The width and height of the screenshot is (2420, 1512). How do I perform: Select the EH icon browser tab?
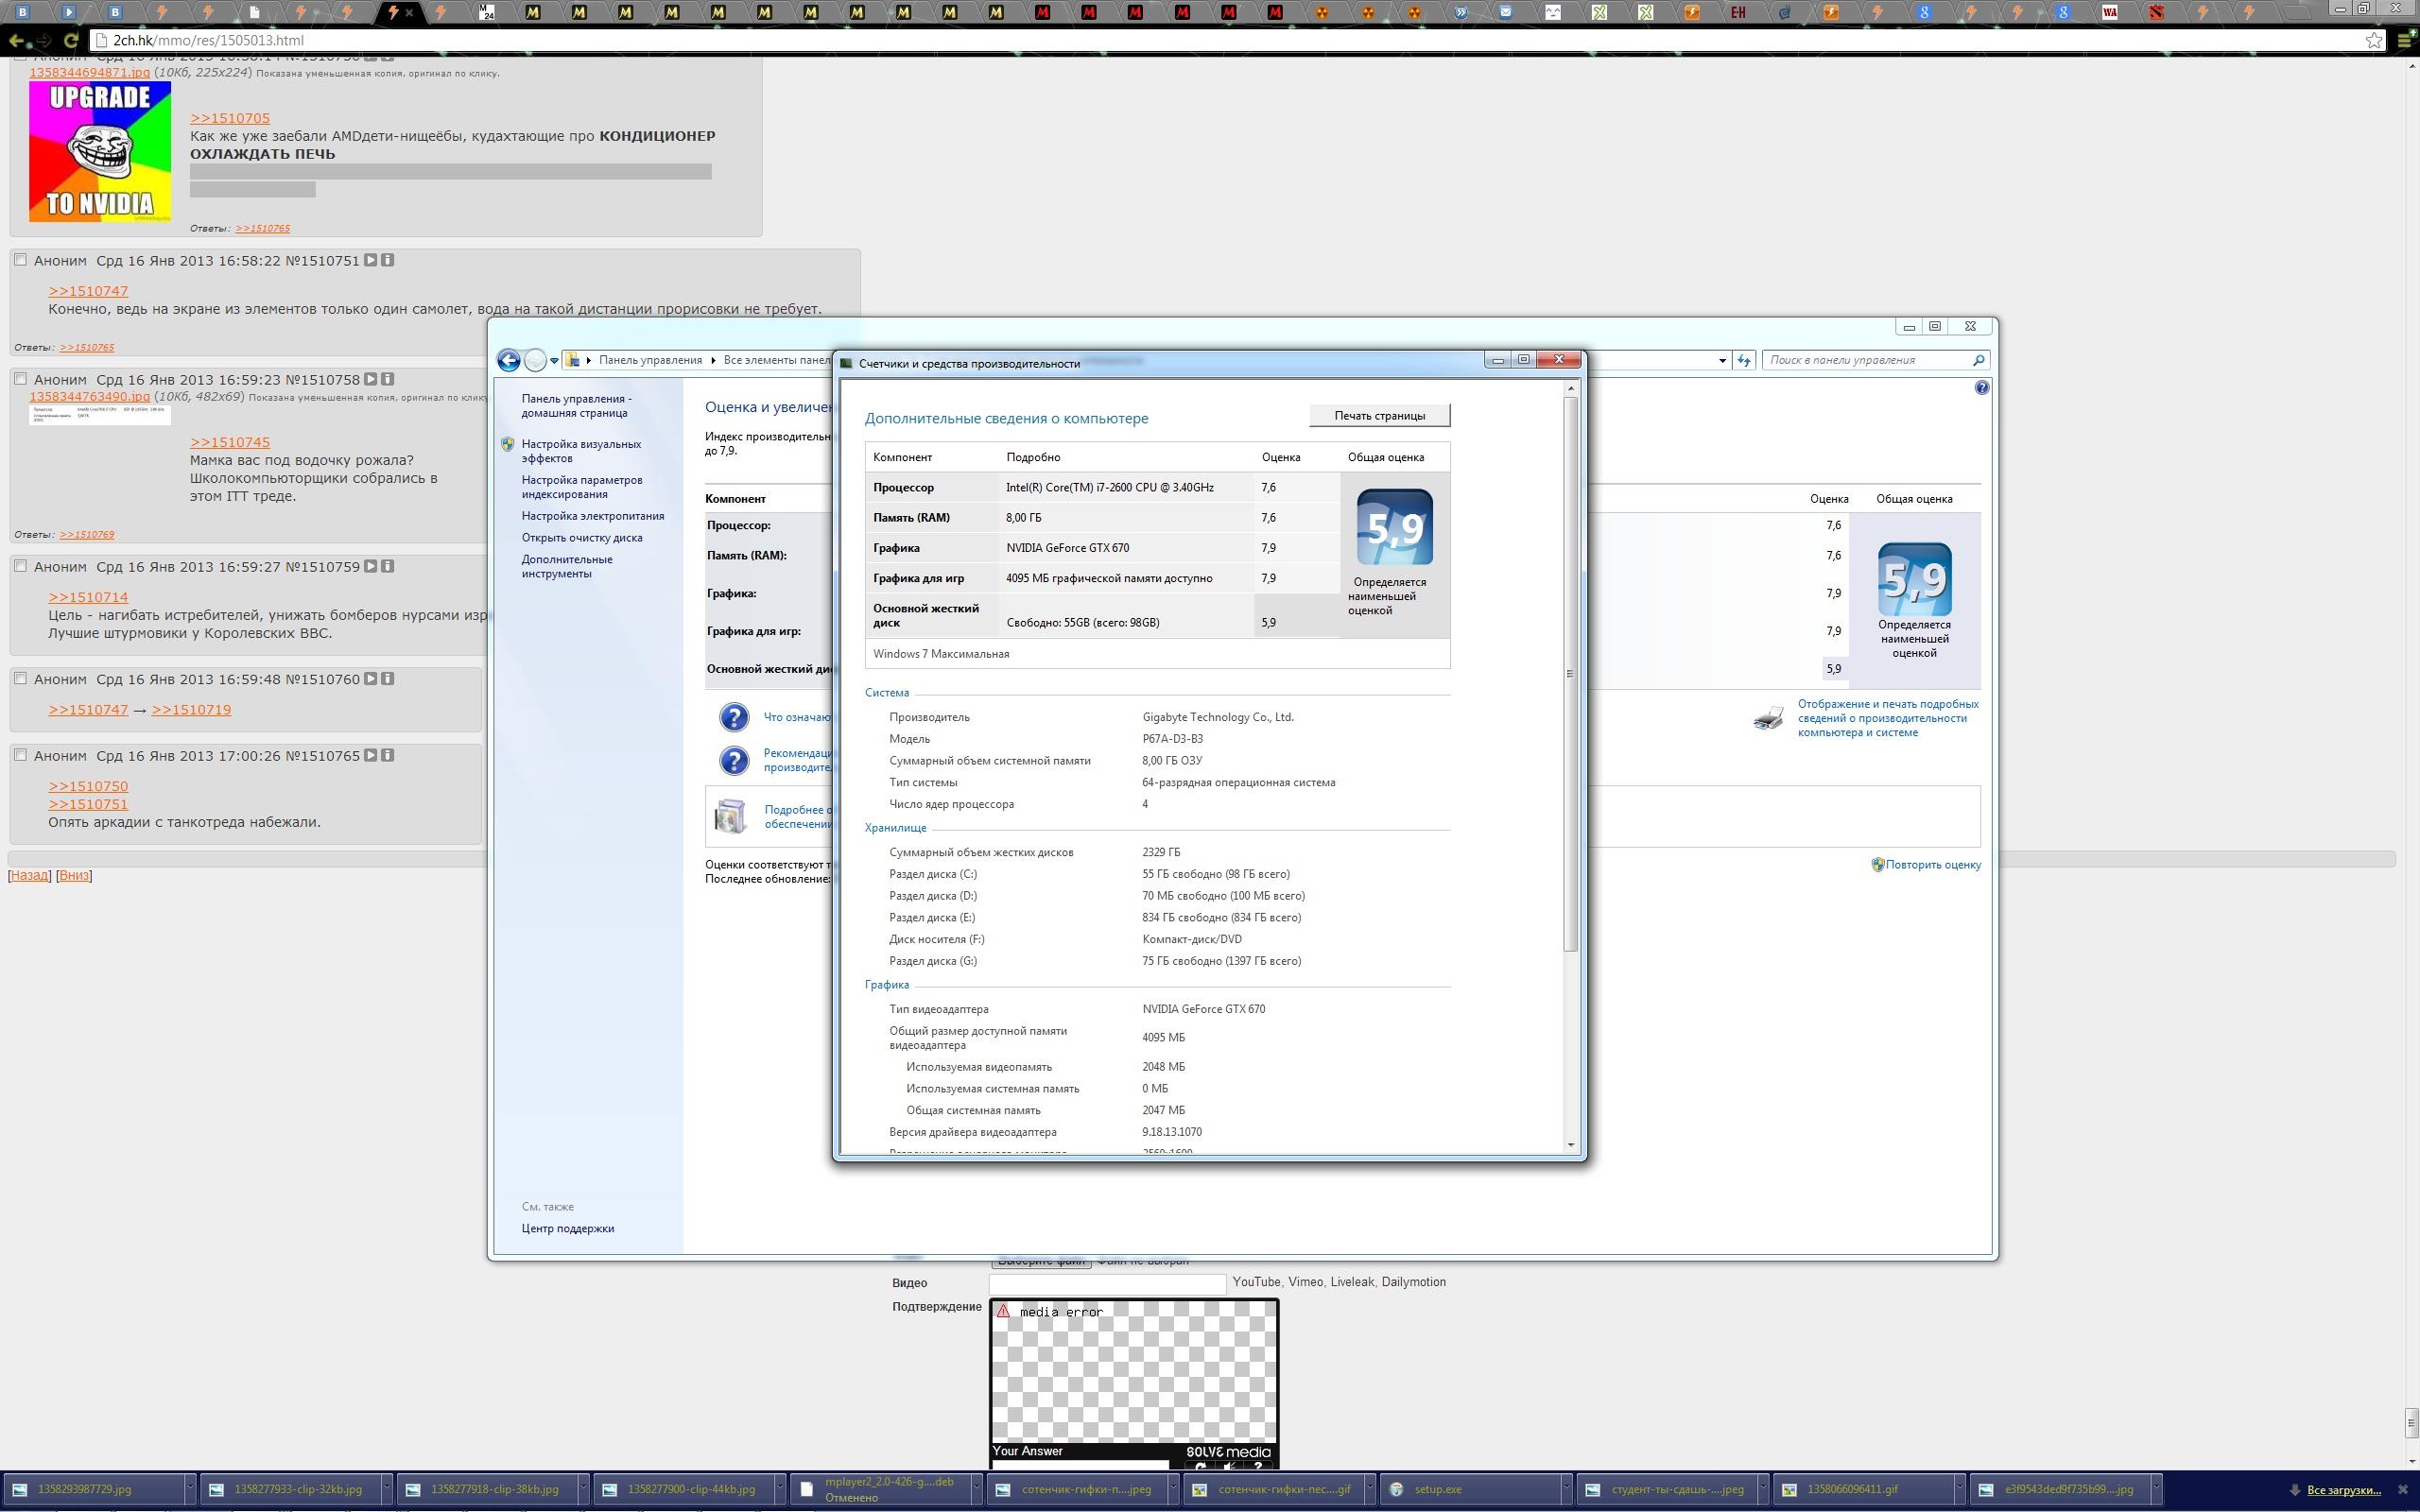(1738, 12)
